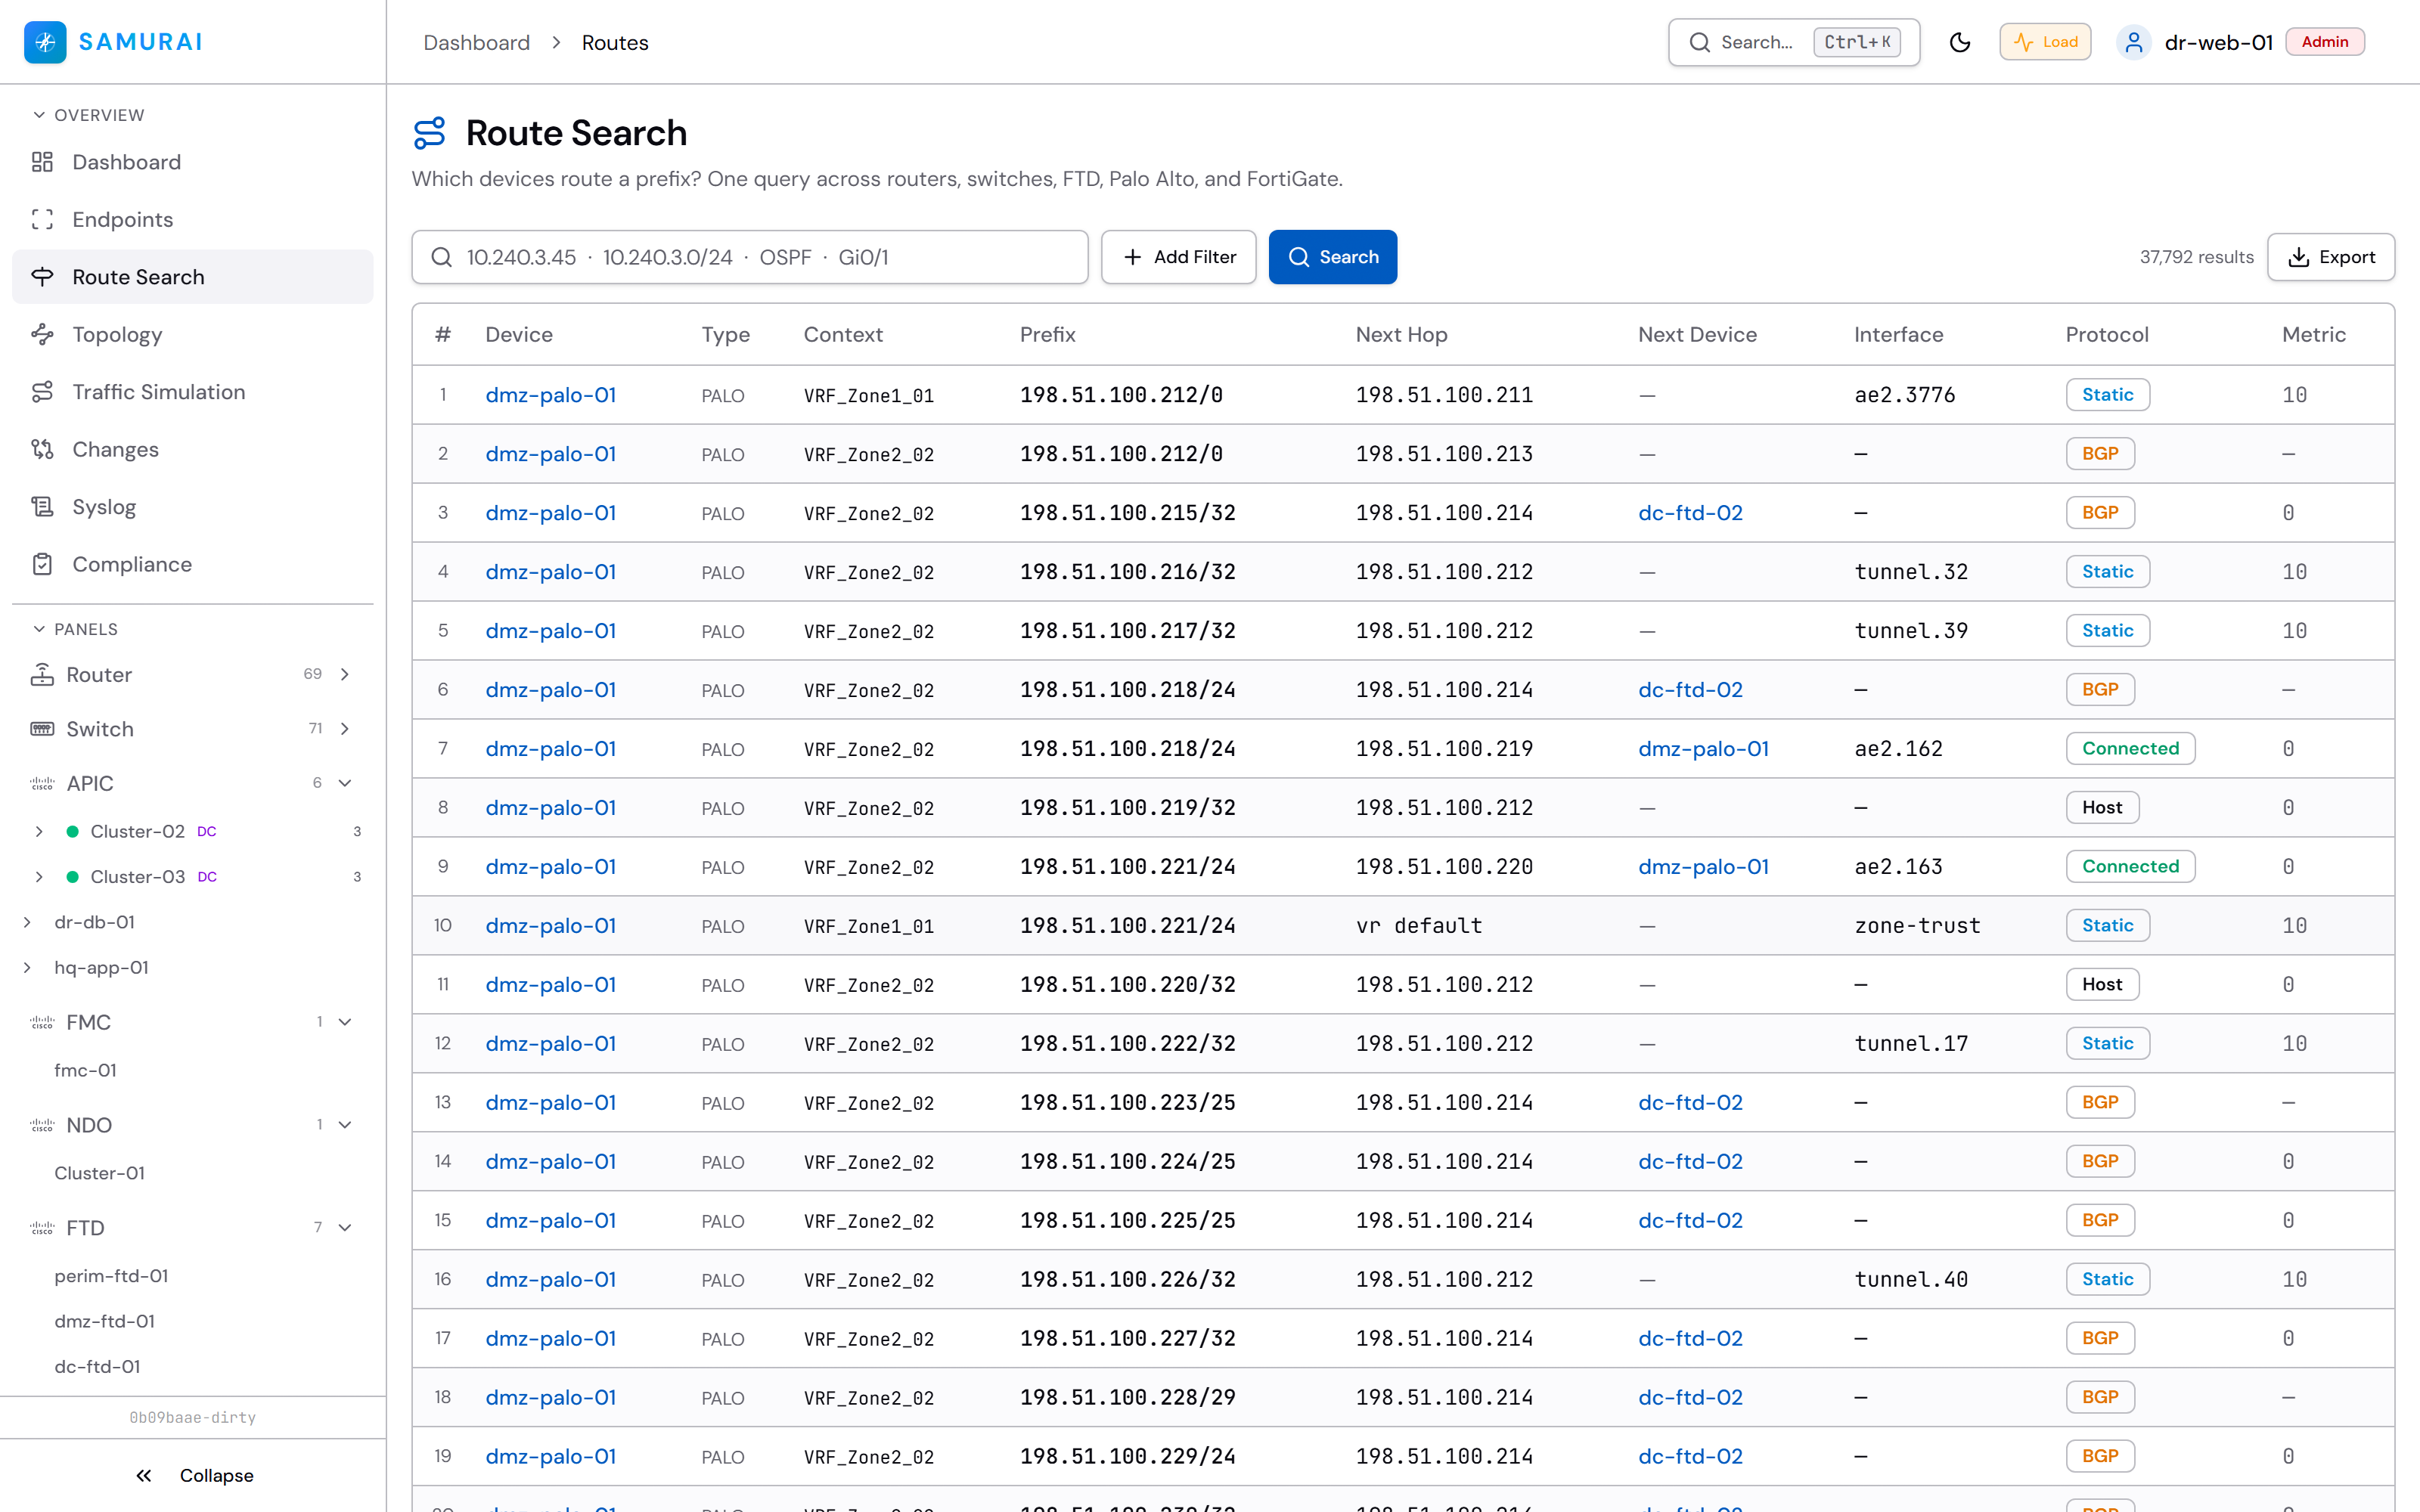
Task: Expand dr-db-01 tree node
Action: pos(27,922)
